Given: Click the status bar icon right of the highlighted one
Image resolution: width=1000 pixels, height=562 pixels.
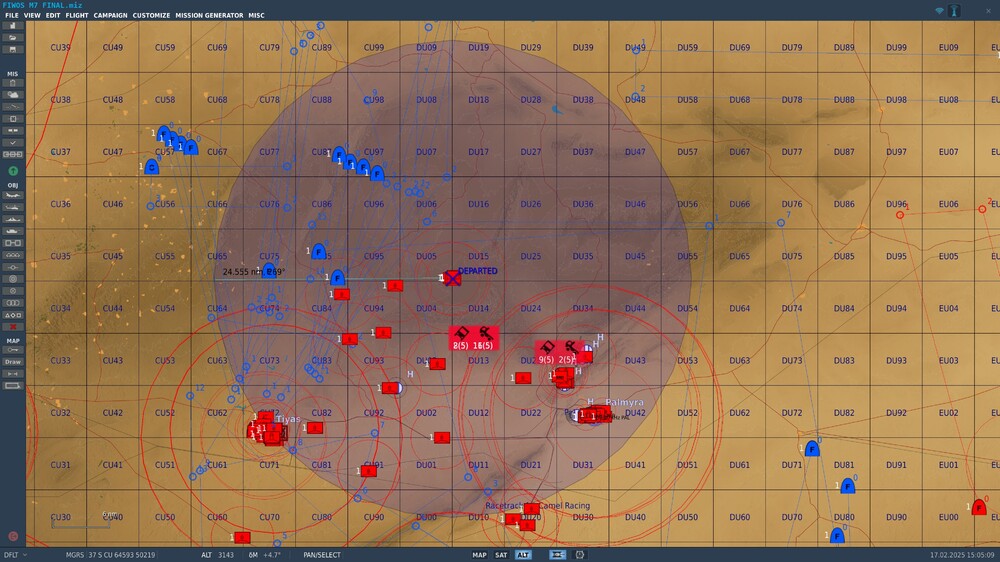Looking at the screenshot, I should click(580, 555).
